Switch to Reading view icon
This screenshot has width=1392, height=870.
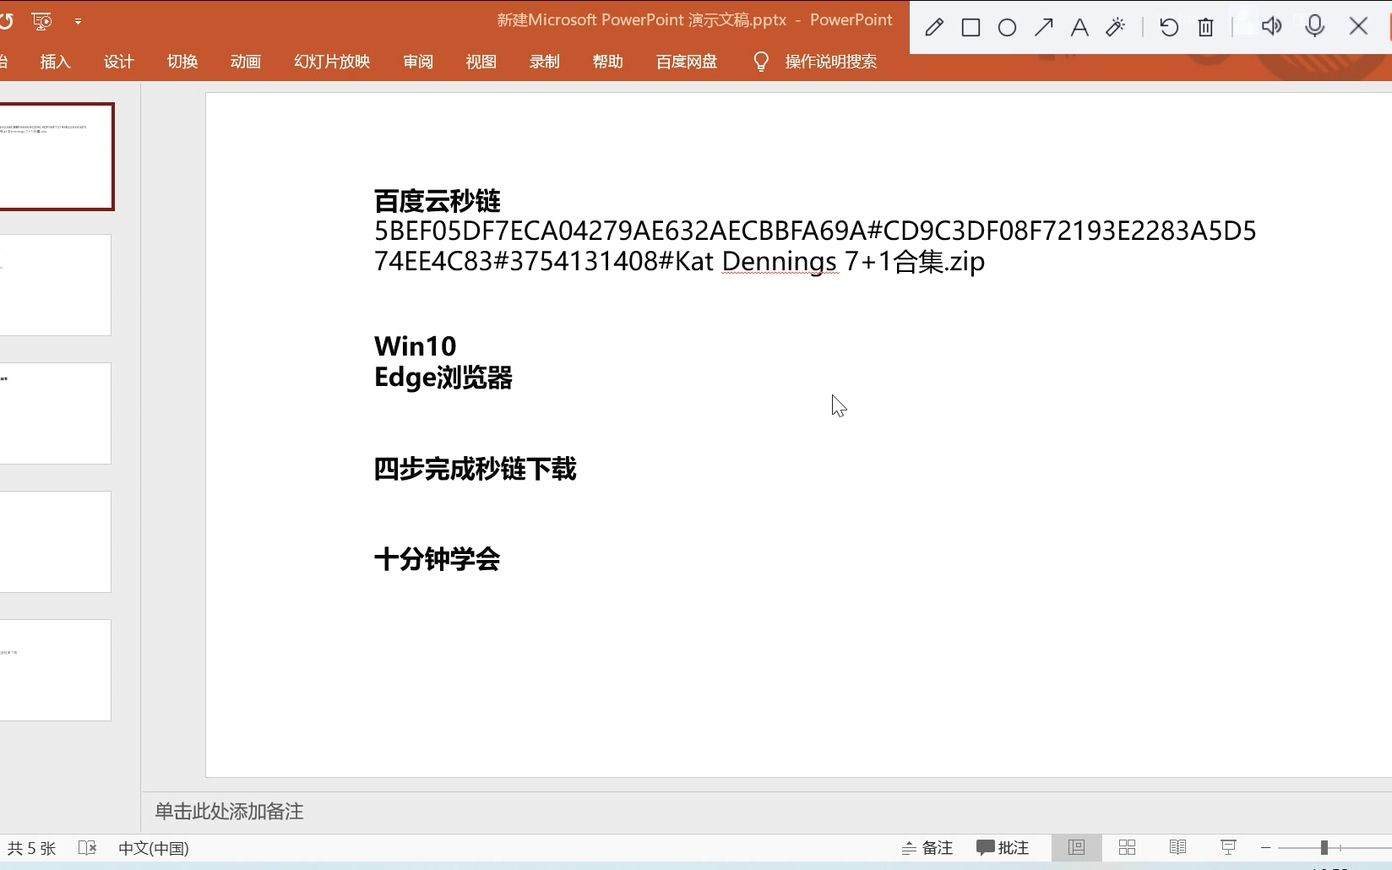point(1178,848)
